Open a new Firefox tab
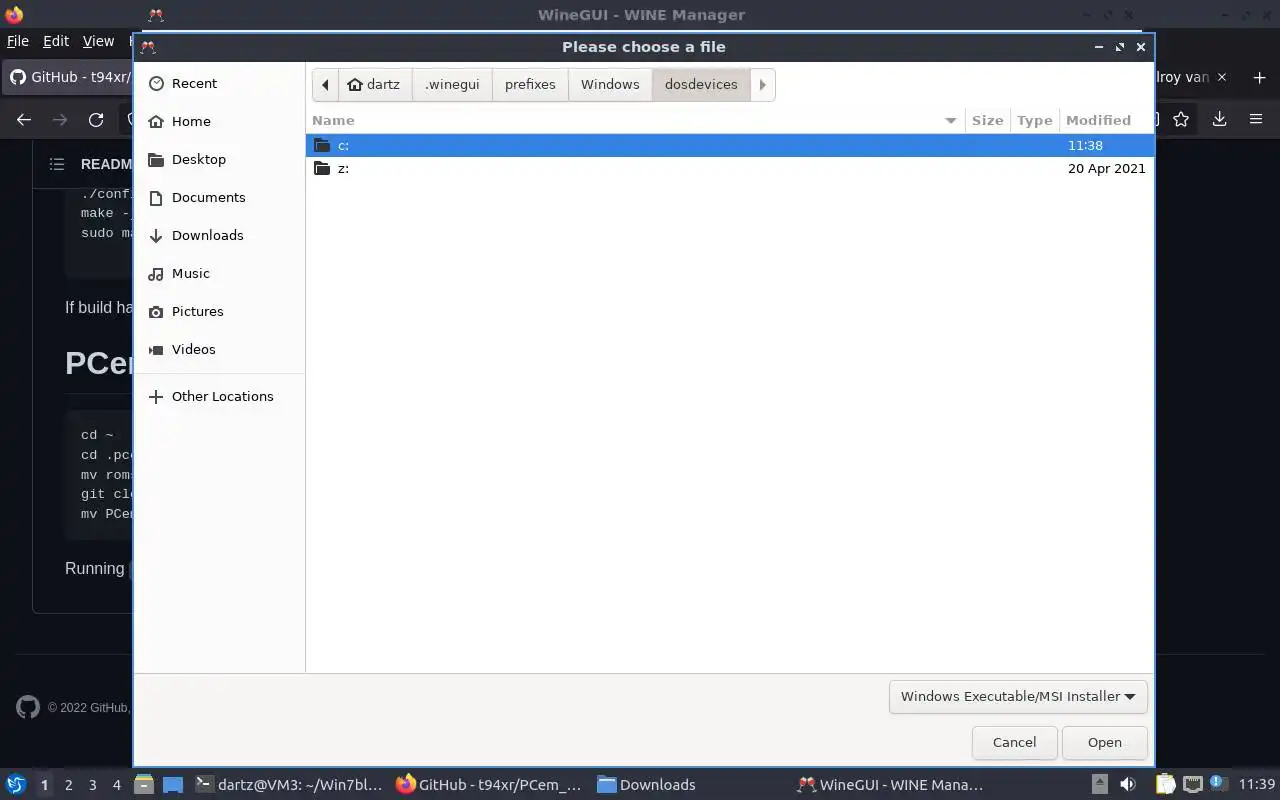The height and width of the screenshot is (800, 1280). pyautogui.click(x=1259, y=77)
